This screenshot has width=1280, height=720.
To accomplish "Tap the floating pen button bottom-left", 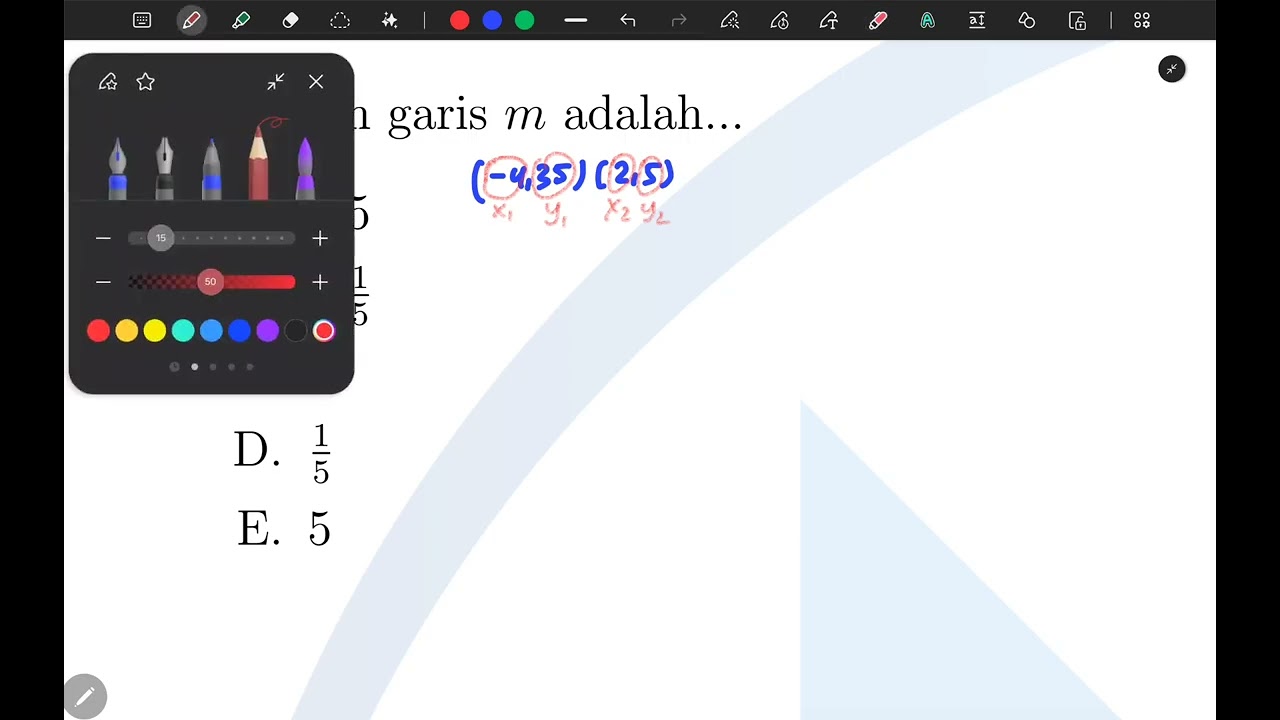I will pos(85,697).
